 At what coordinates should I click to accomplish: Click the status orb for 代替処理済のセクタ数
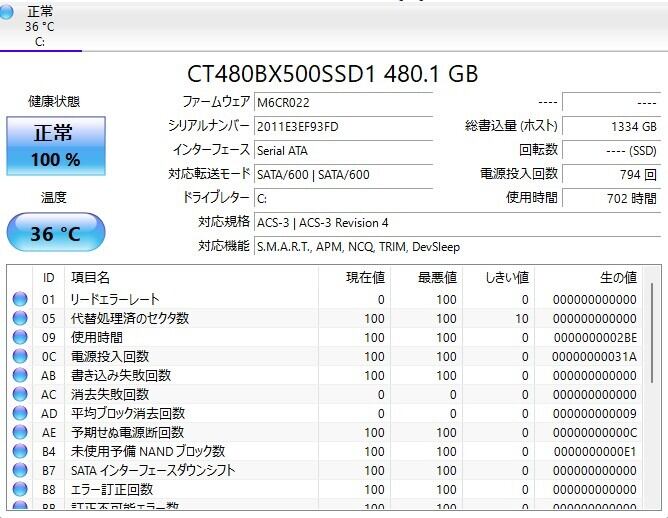[20, 319]
